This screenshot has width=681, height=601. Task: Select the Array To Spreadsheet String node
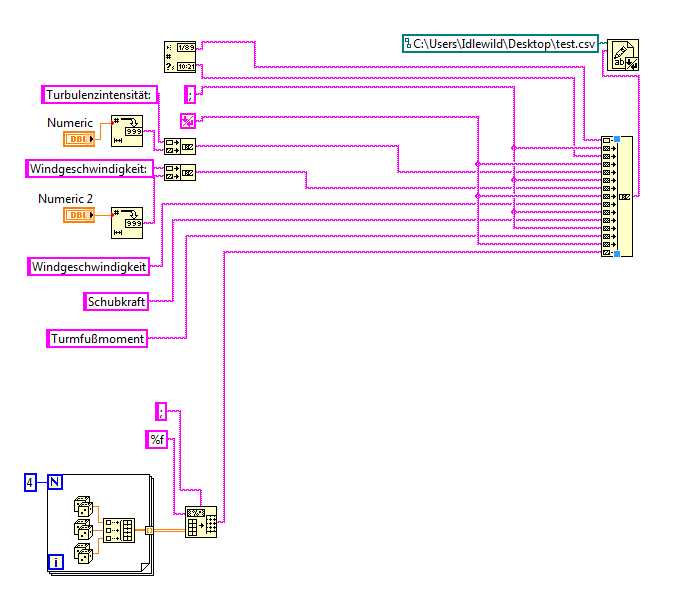201,522
